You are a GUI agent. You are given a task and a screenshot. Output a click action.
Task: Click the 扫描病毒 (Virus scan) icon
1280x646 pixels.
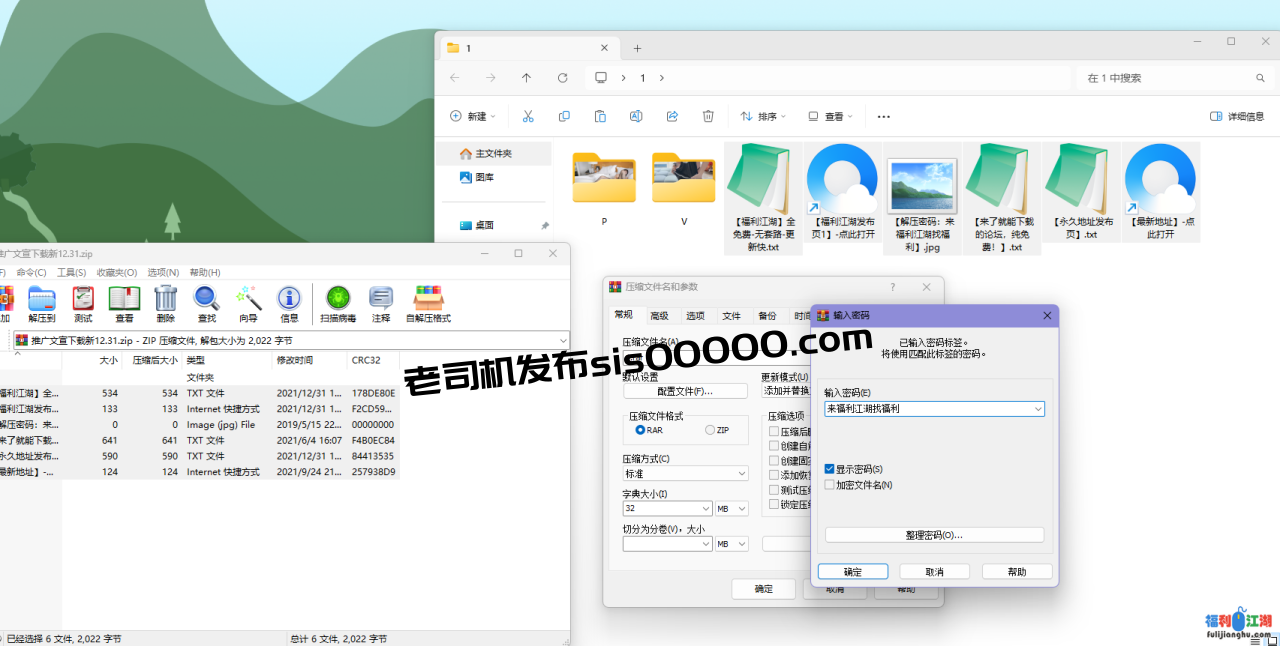[338, 300]
